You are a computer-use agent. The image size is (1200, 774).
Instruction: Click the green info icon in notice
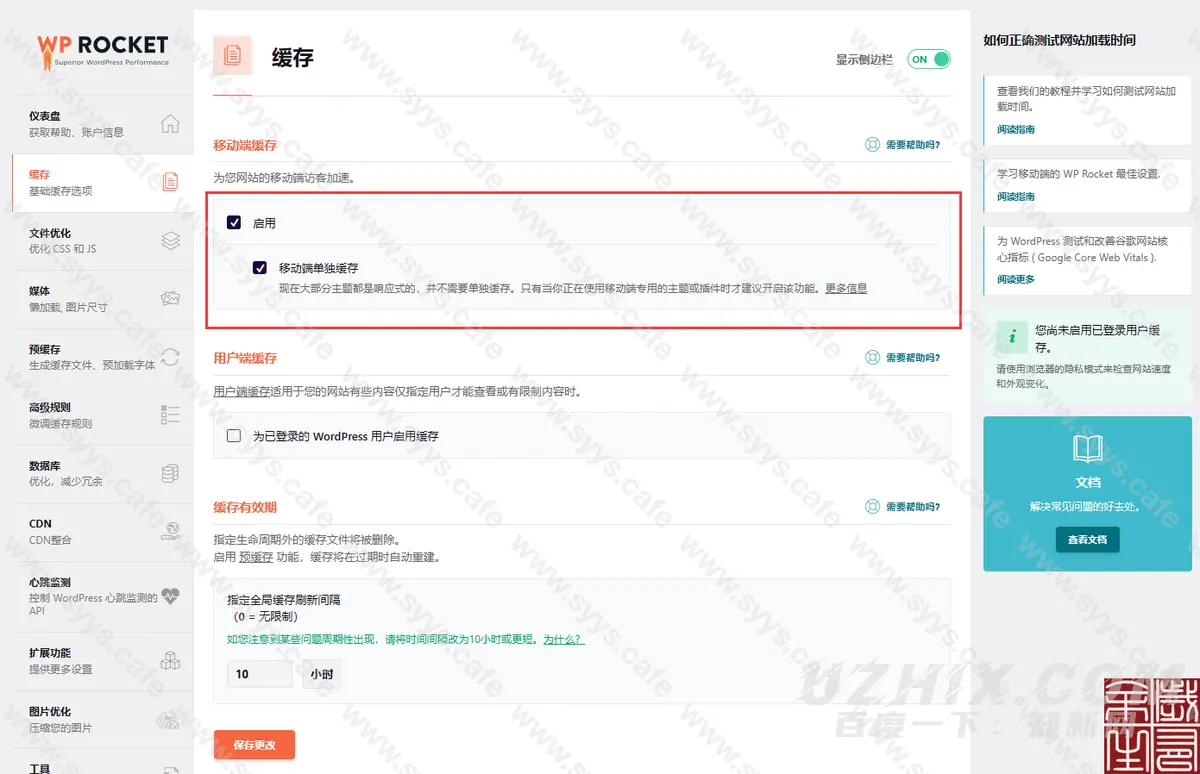(x=1012, y=337)
